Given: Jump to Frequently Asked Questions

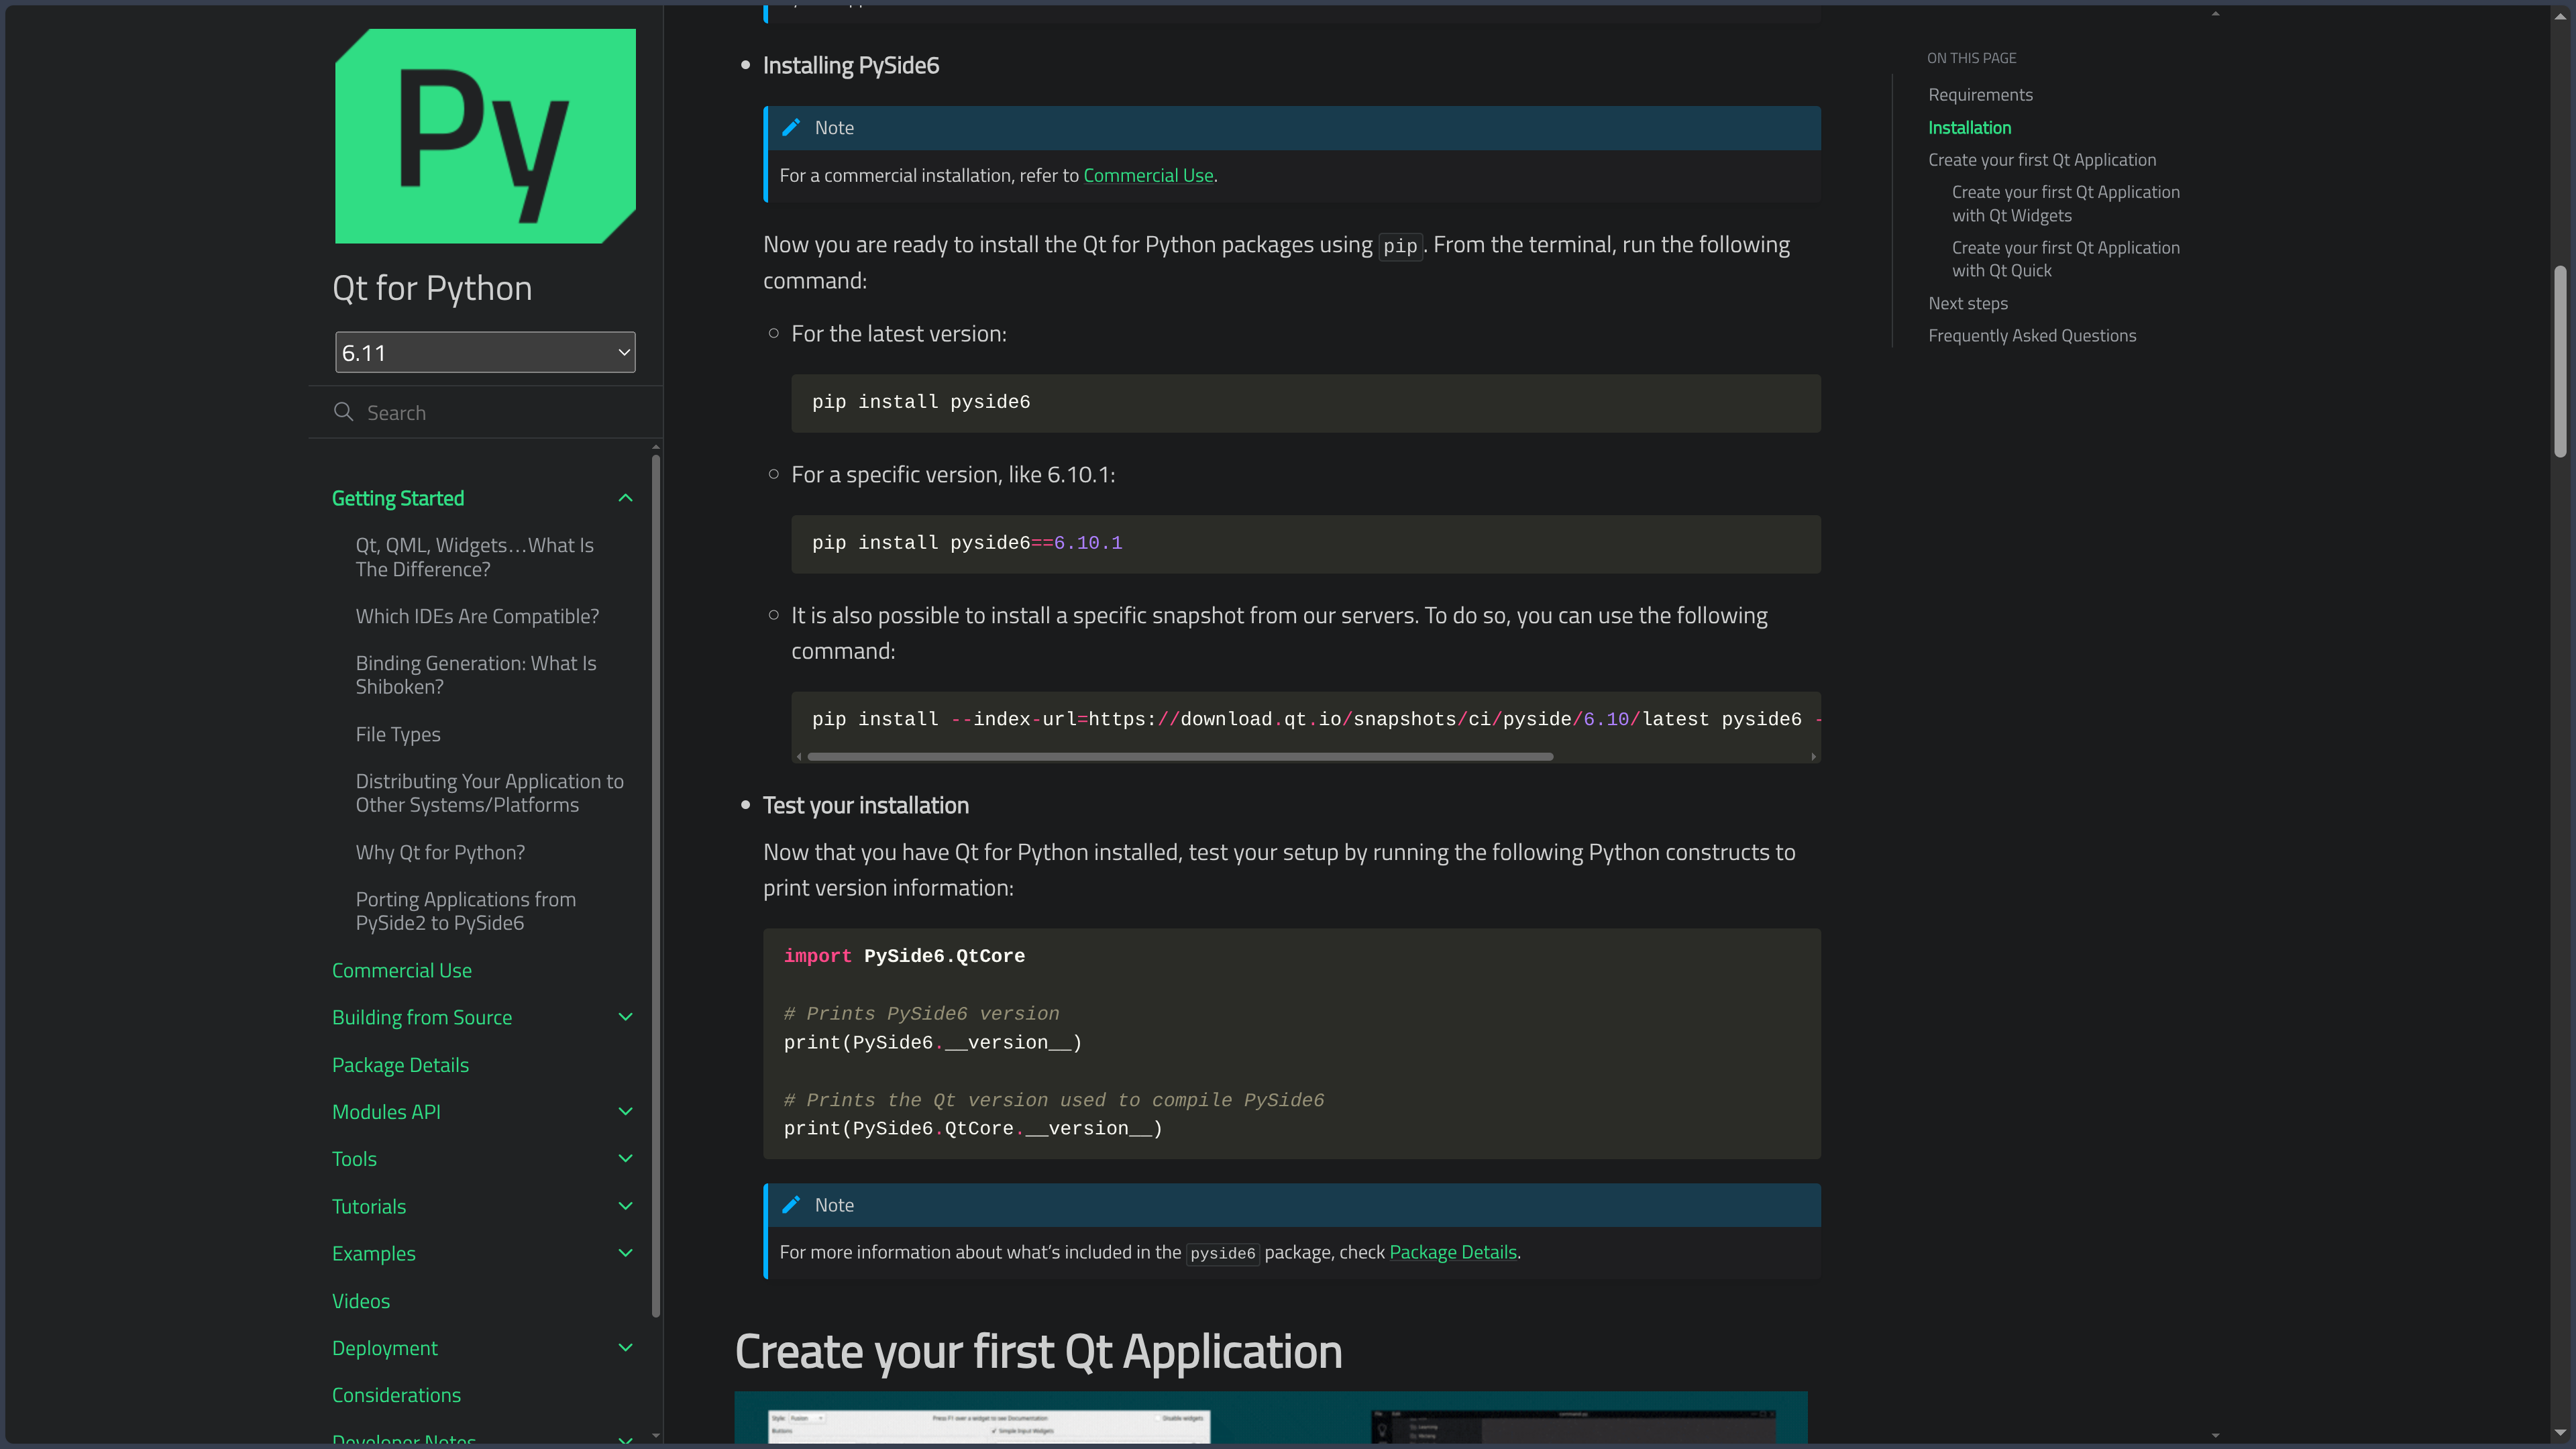Looking at the screenshot, I should 2032,335.
